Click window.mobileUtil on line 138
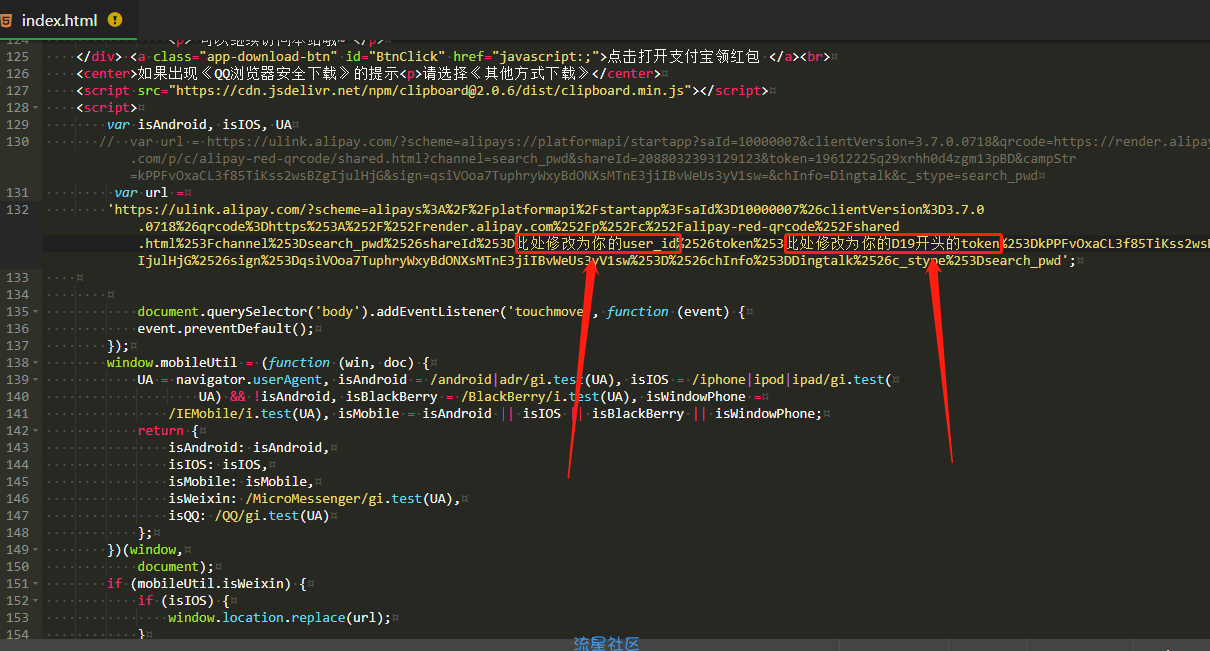Screen dimensions: 1210x651 [x=172, y=363]
